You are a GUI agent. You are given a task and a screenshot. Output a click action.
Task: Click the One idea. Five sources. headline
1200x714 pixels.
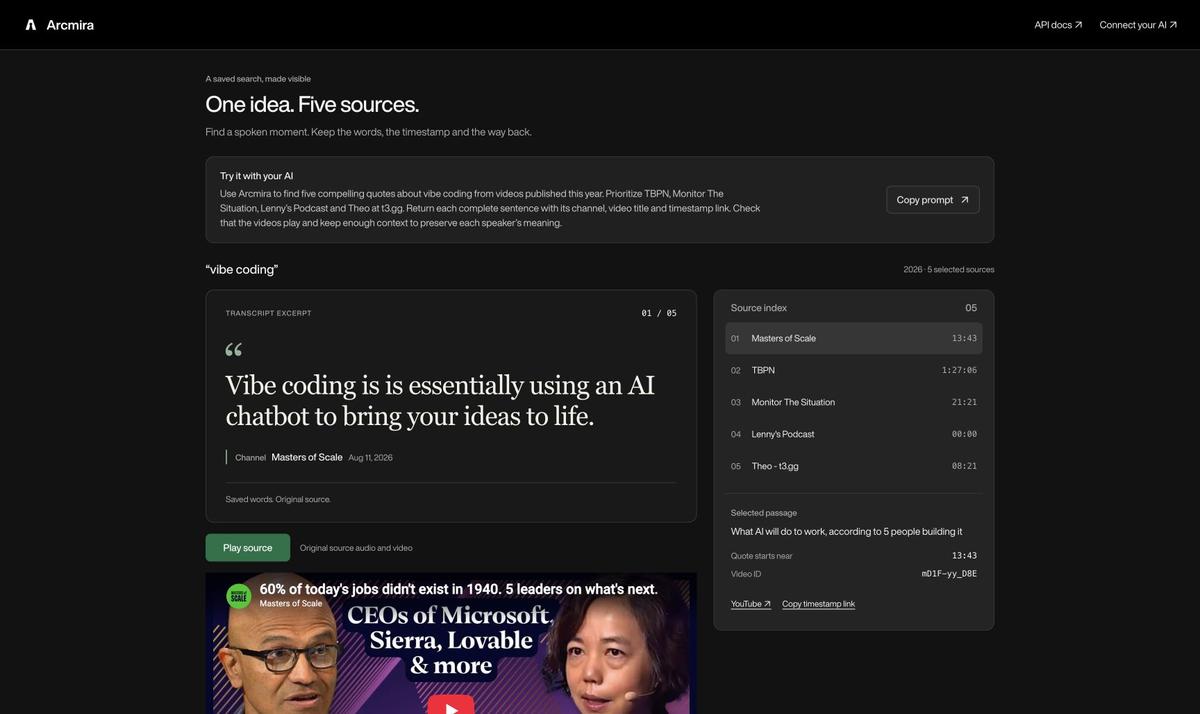pyautogui.click(x=312, y=104)
